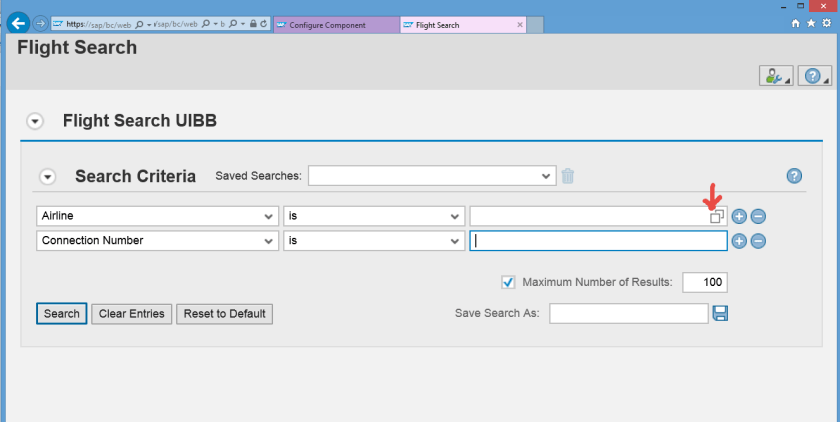
Task: Open Search Criteria help question mark icon
Action: tap(794, 176)
